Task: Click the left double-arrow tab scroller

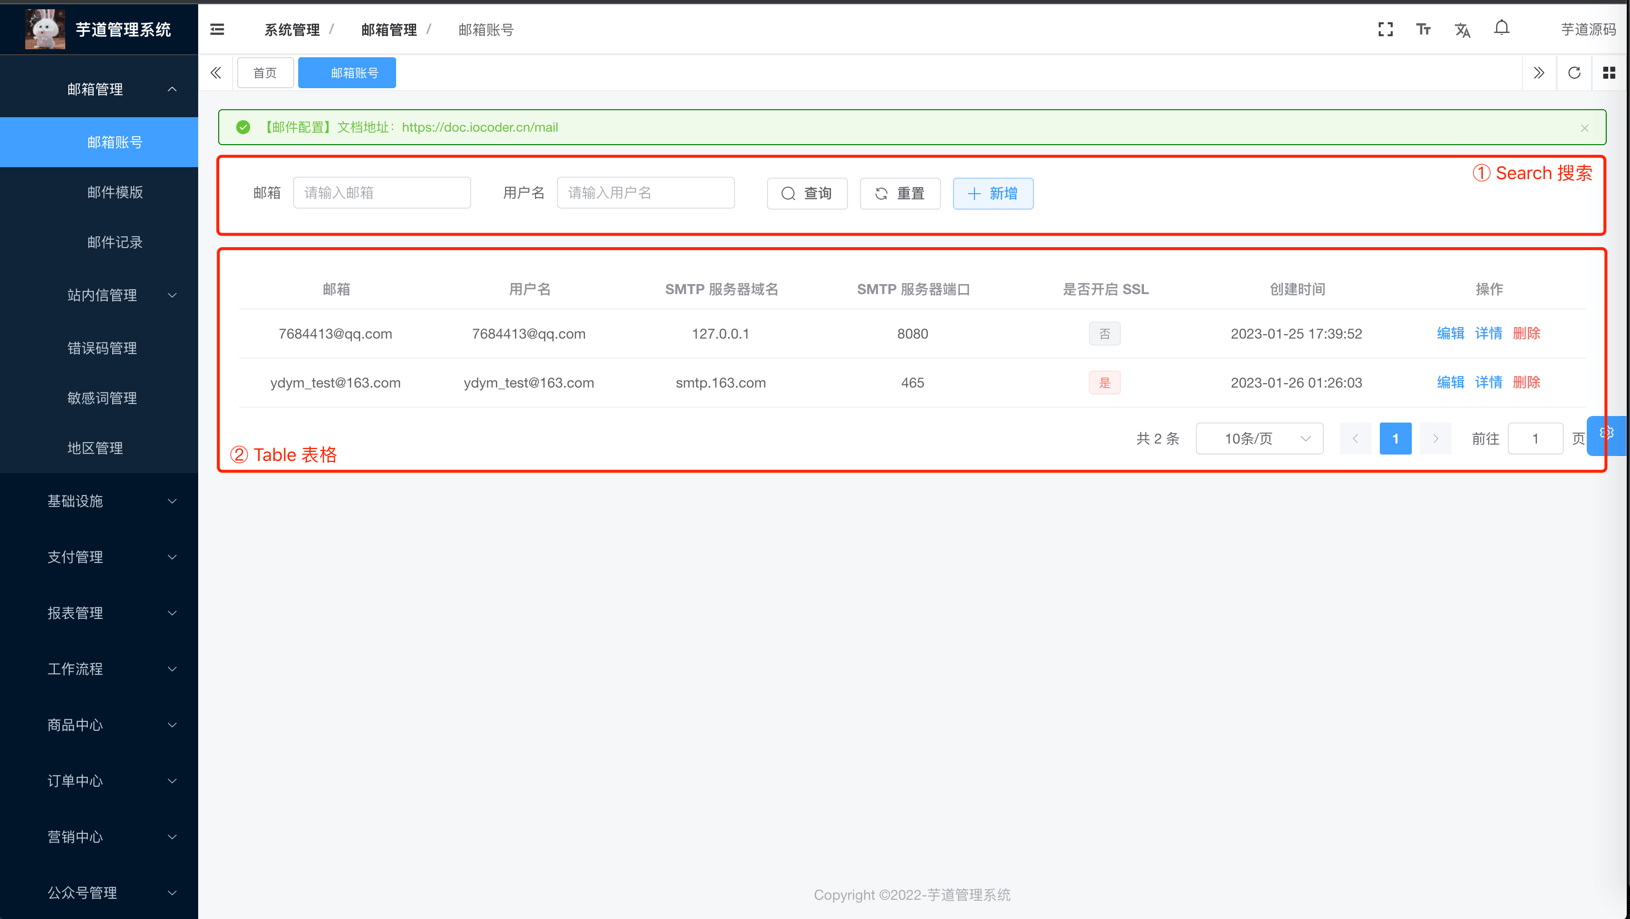Action: (216, 72)
